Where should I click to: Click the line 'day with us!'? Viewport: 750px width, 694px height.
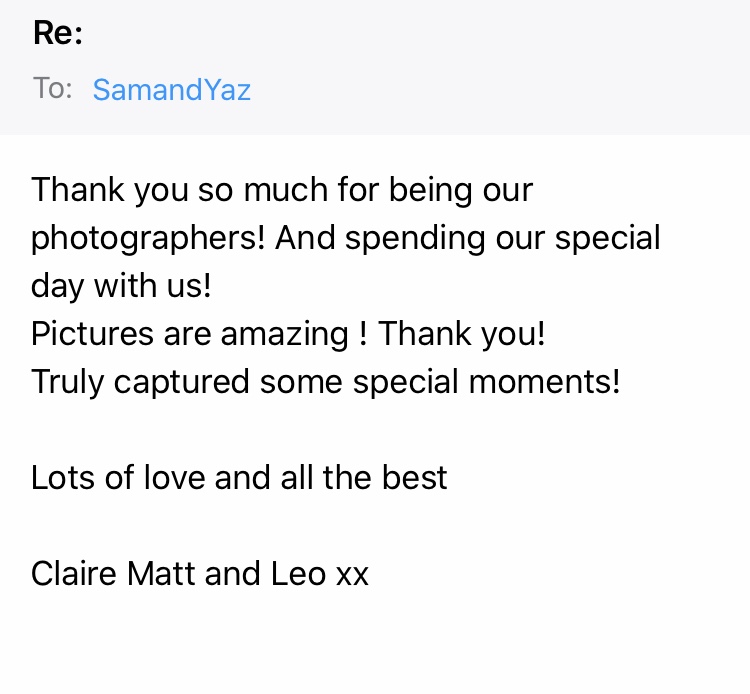(121, 286)
